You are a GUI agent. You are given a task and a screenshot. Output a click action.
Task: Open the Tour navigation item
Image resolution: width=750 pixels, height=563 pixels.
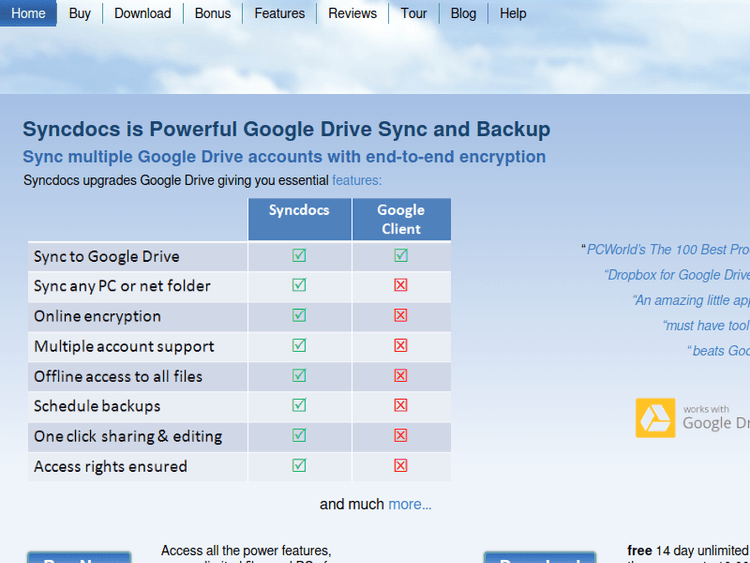pos(414,13)
